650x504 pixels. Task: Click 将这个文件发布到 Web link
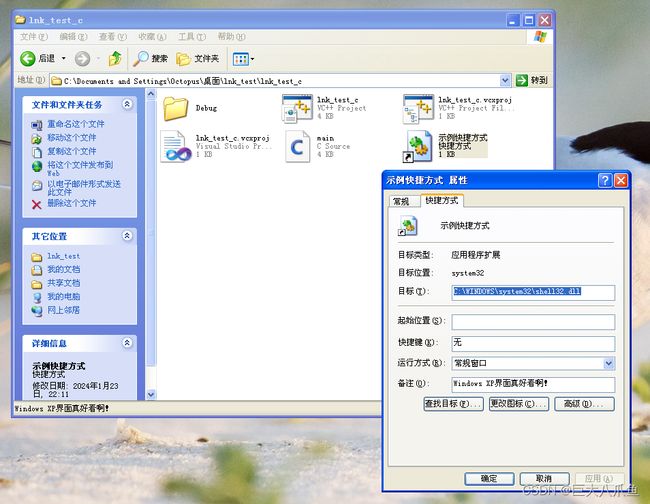(x=80, y=168)
